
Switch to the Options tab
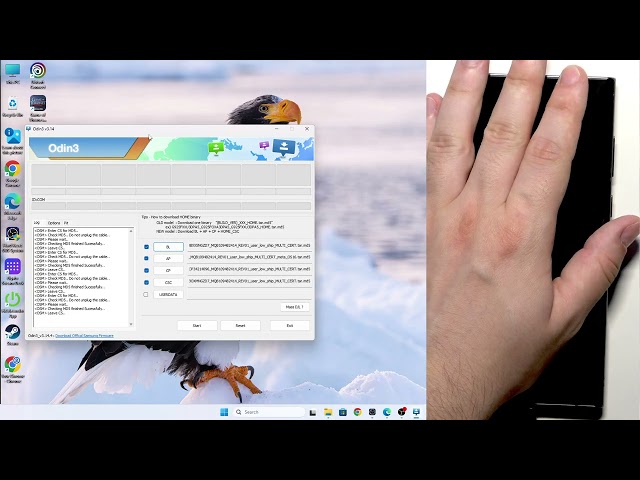[53, 223]
